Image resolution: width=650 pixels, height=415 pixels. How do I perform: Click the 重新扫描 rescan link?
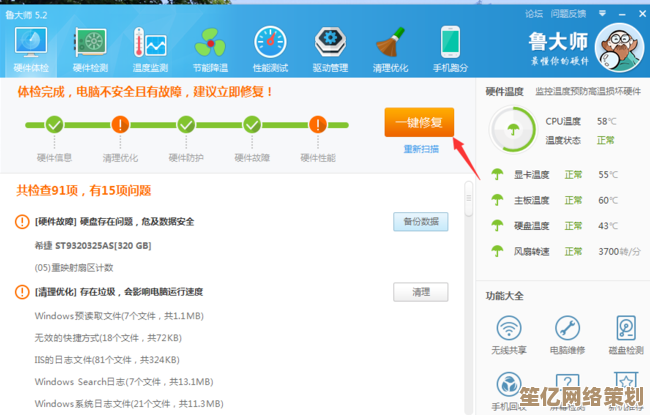point(420,149)
